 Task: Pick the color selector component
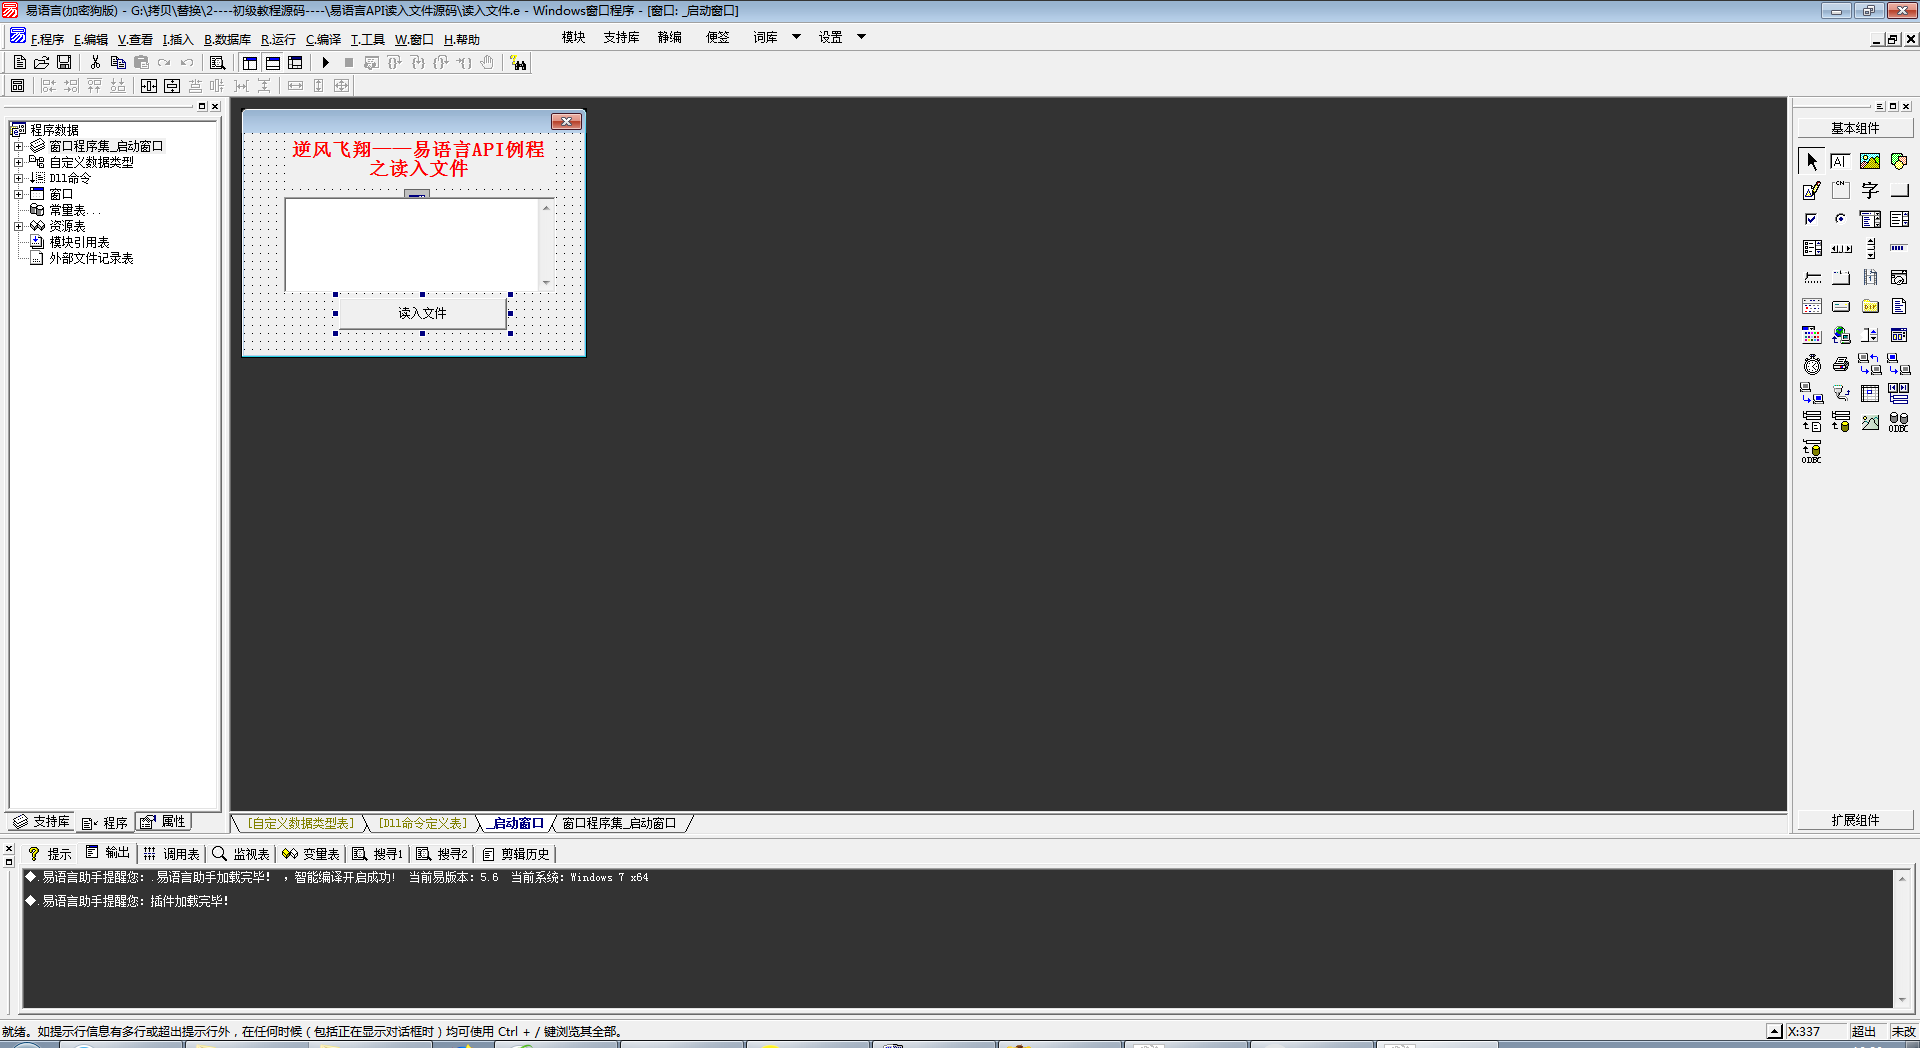click(1812, 335)
